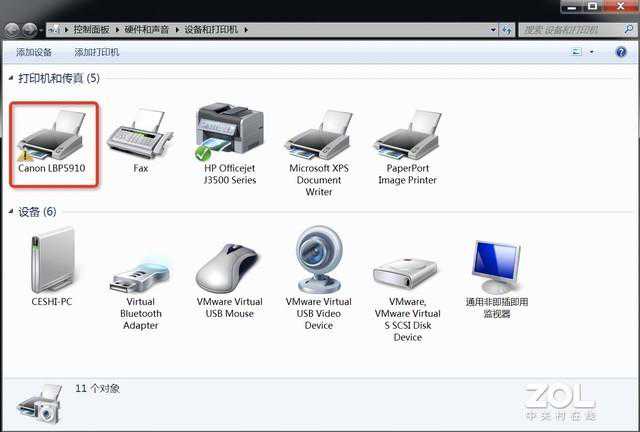Choose Microsoft XPS Document Writer
Image resolution: width=640 pixels, height=432 pixels.
[318, 140]
